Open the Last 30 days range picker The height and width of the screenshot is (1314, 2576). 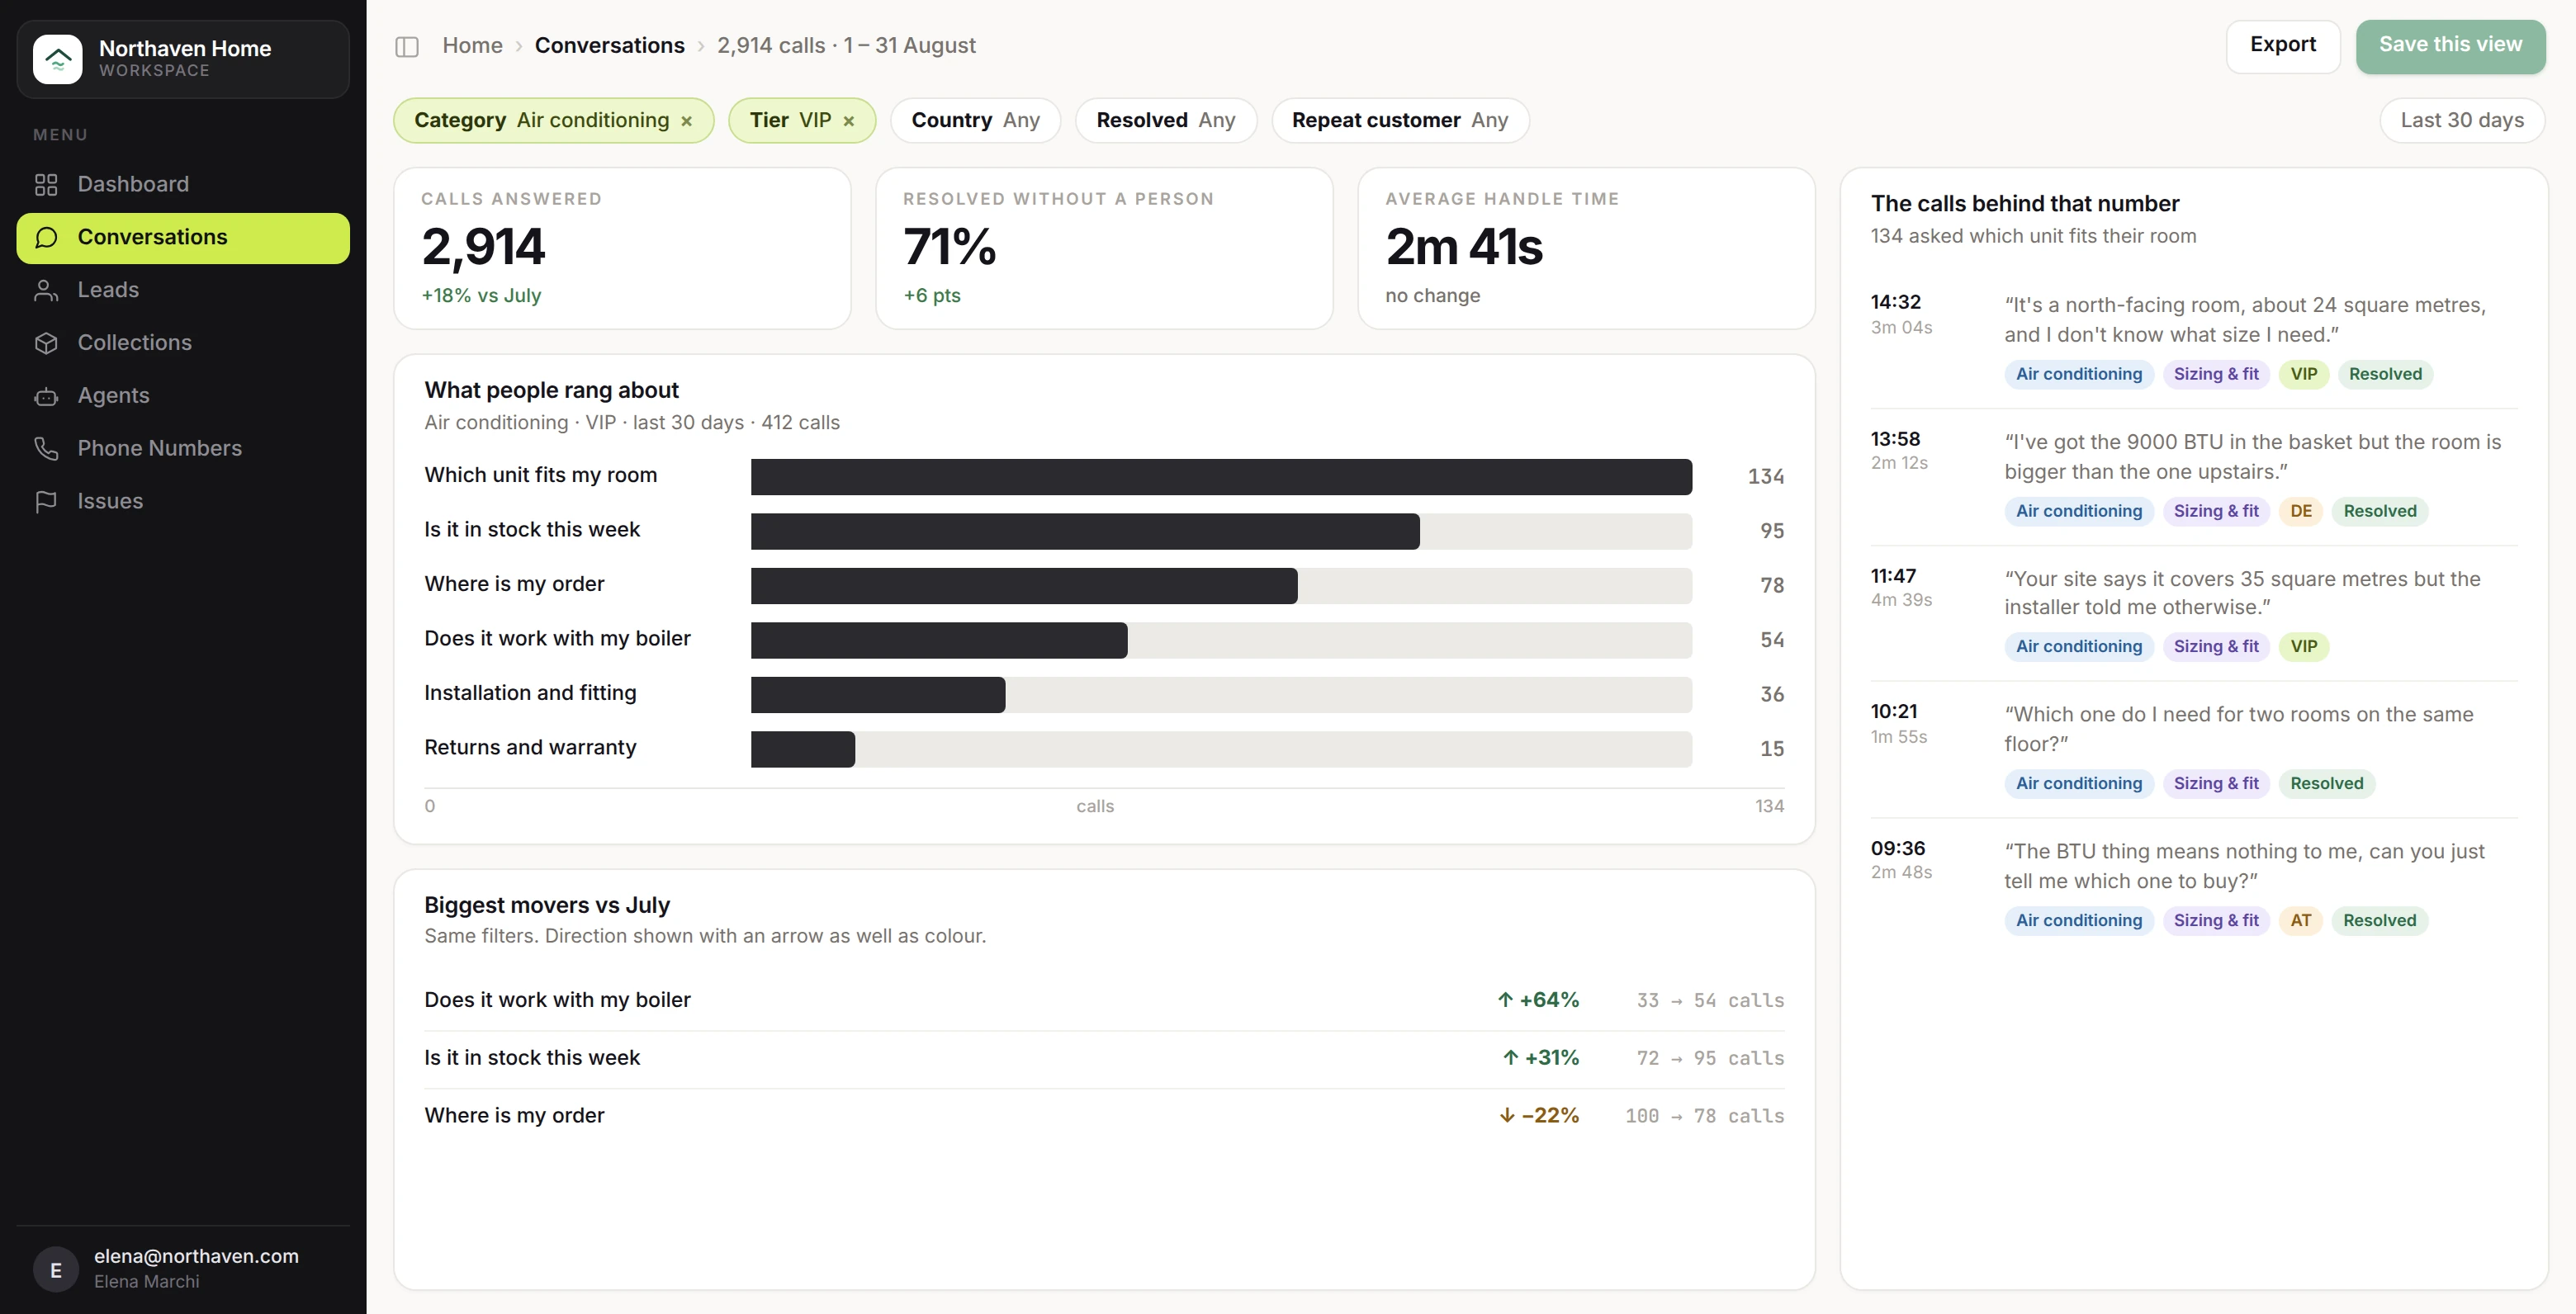(2462, 120)
